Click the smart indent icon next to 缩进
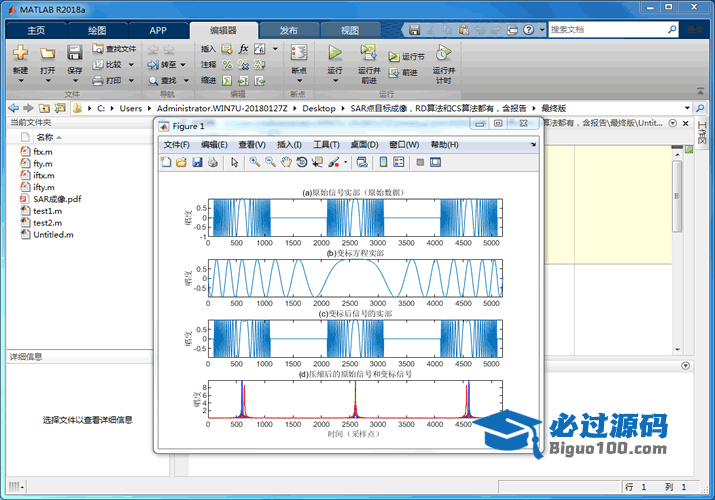This screenshot has width=715, height=500. click(227, 81)
